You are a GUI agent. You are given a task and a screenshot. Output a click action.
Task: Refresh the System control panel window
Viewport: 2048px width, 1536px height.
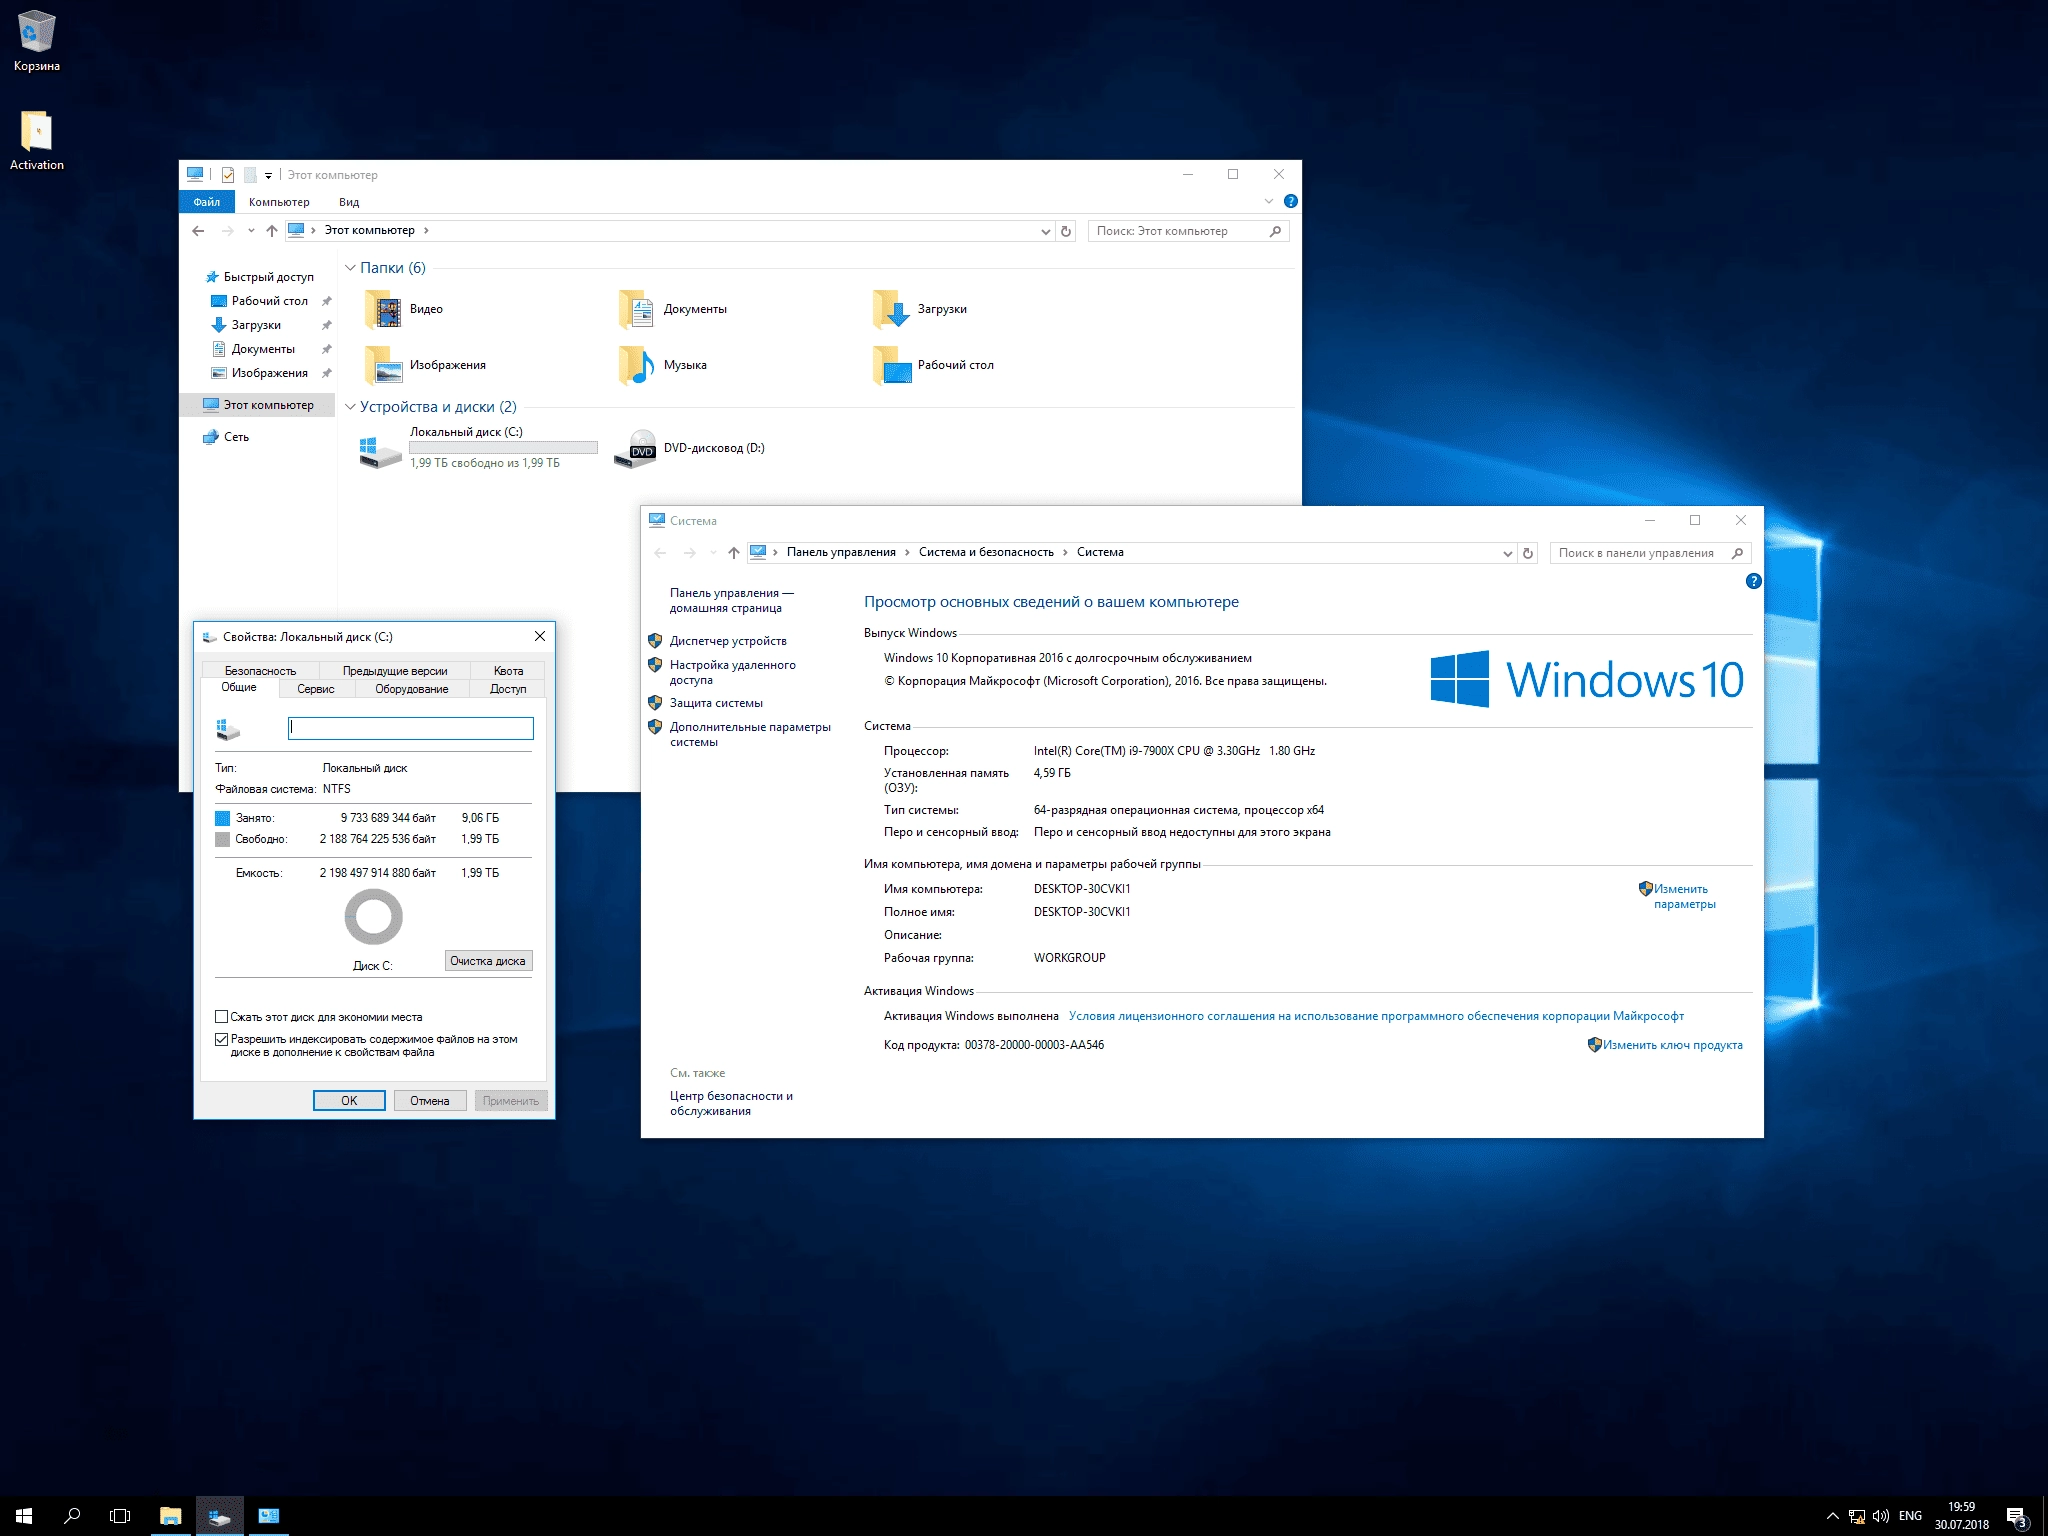pos(1528,553)
